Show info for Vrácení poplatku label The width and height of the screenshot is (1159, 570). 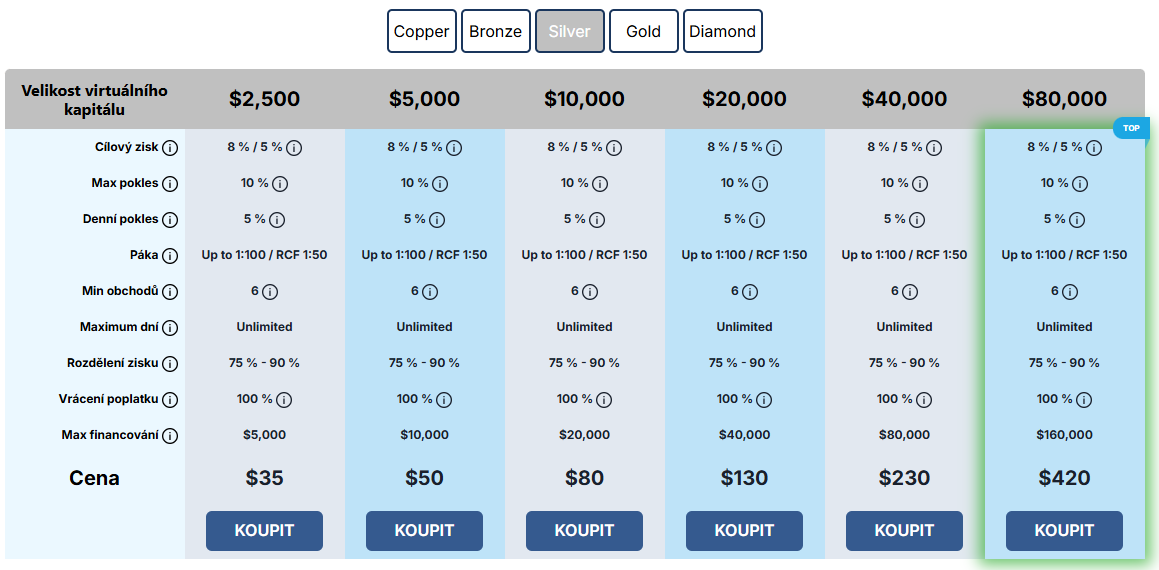(170, 400)
